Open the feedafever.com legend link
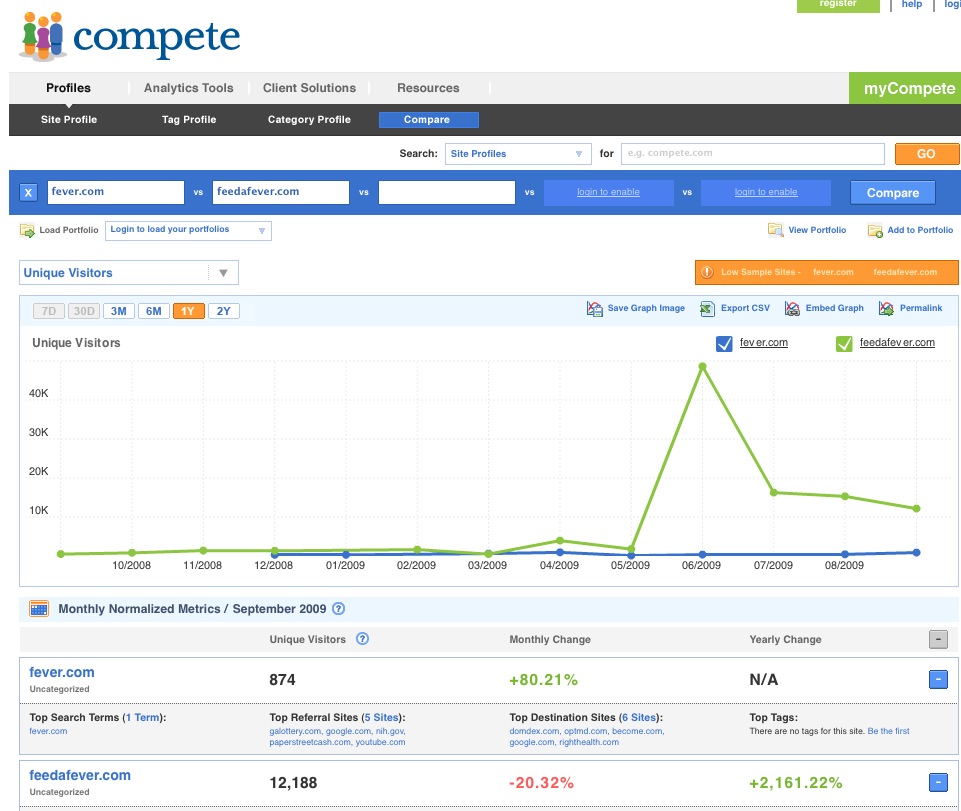The height and width of the screenshot is (811, 961). (897, 343)
